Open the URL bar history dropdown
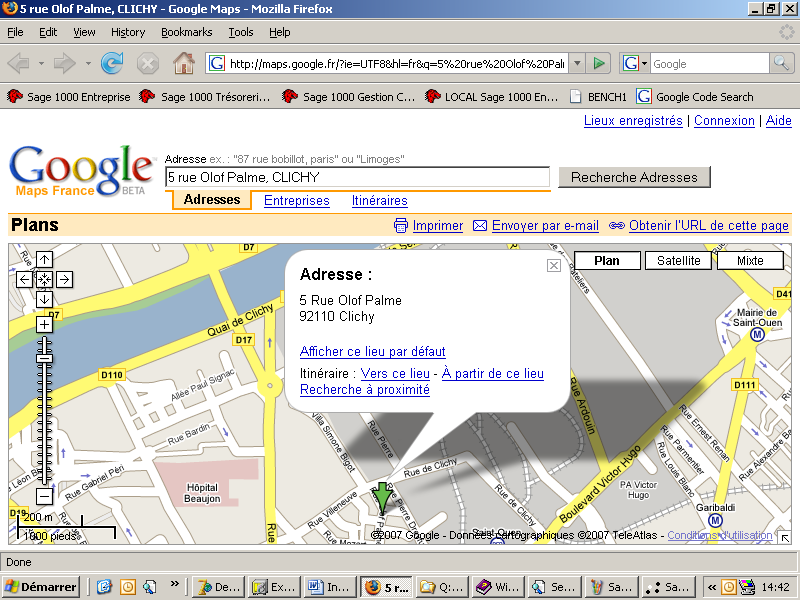The width and height of the screenshot is (800, 600). pyautogui.click(x=577, y=64)
